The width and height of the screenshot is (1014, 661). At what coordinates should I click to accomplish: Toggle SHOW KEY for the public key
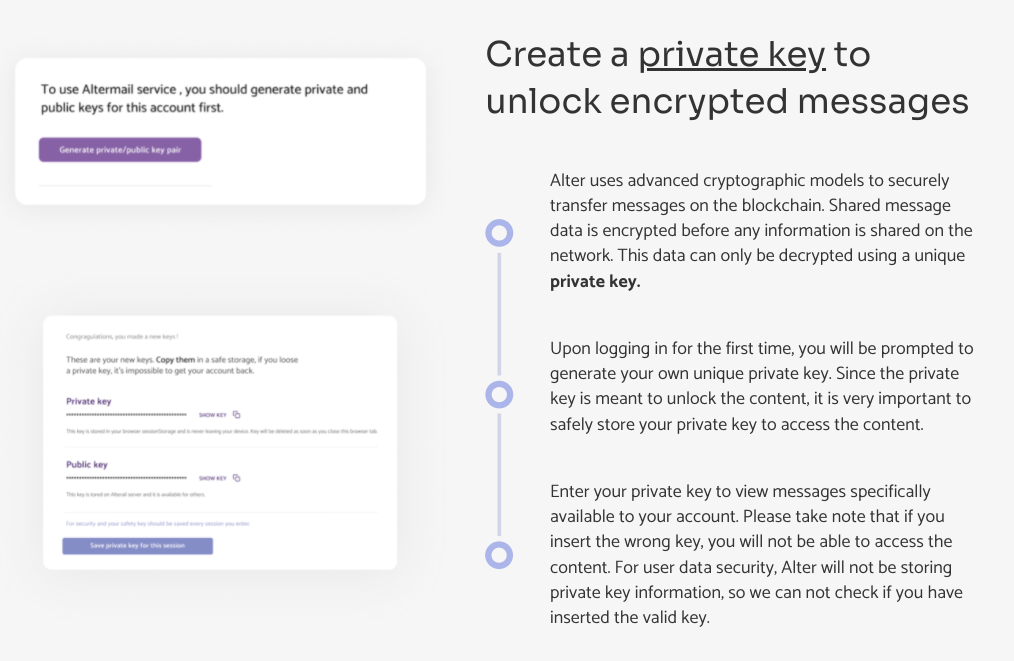[213, 478]
